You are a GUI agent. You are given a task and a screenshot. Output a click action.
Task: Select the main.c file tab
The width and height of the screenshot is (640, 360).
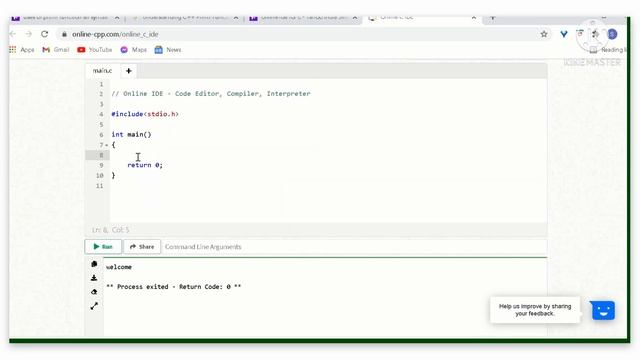pyautogui.click(x=102, y=71)
